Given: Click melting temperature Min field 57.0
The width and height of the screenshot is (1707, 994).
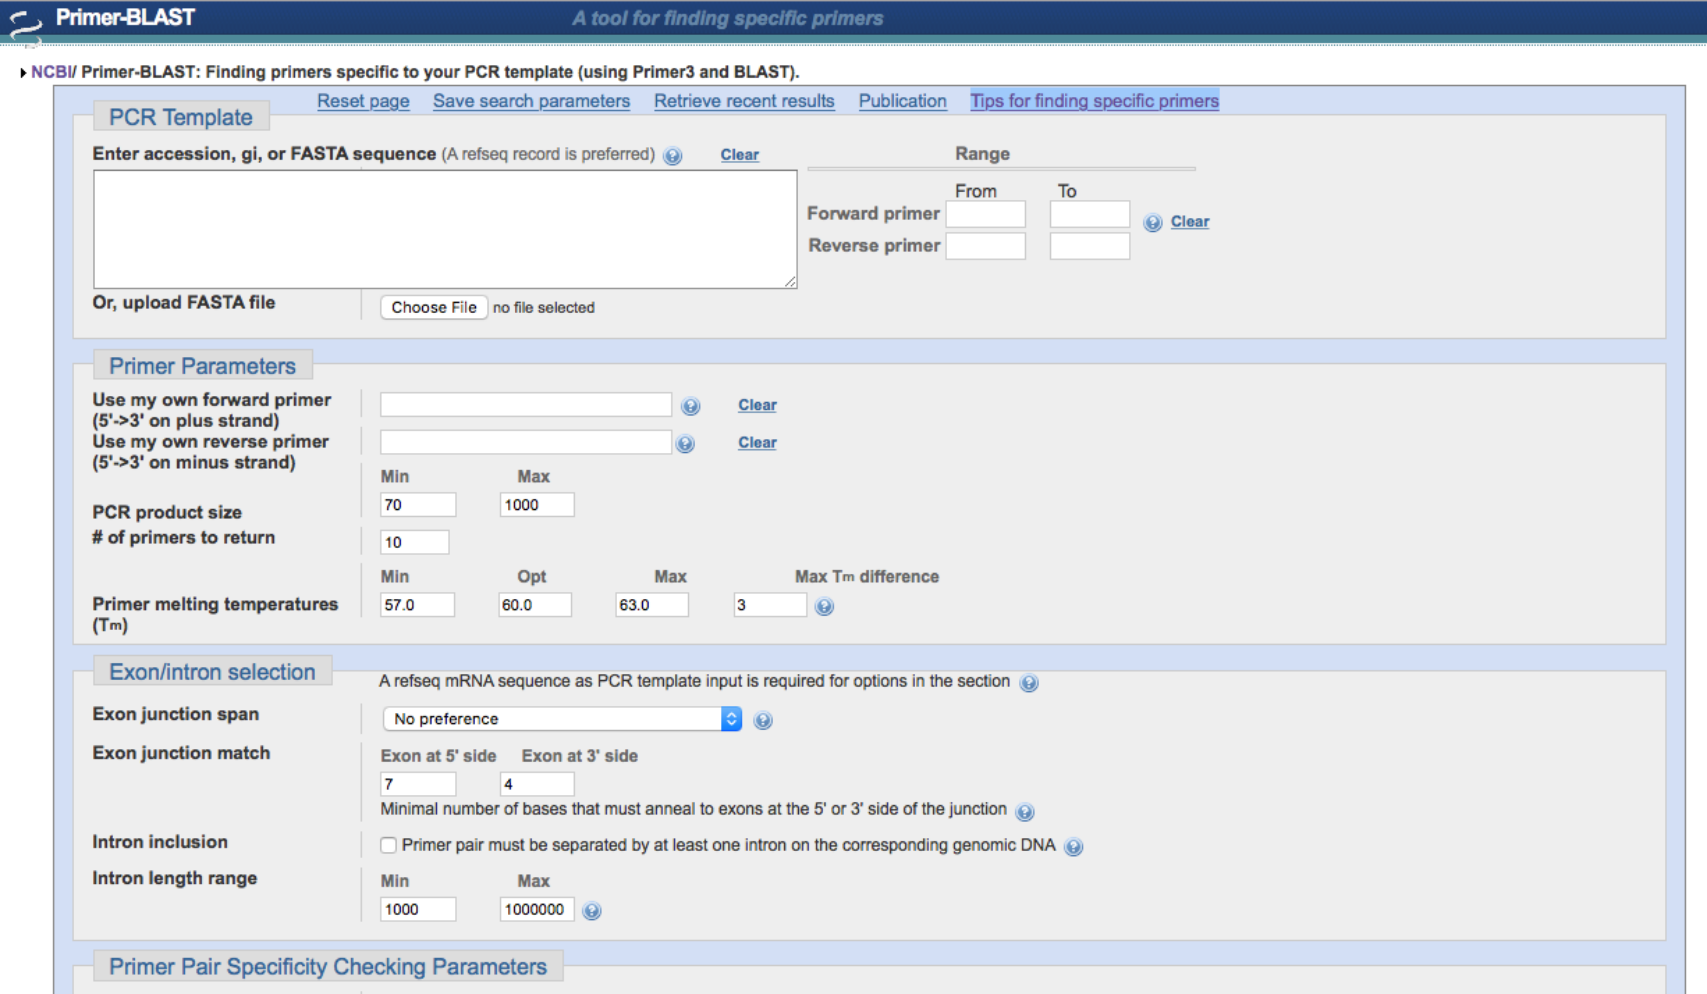Looking at the screenshot, I should (x=417, y=605).
